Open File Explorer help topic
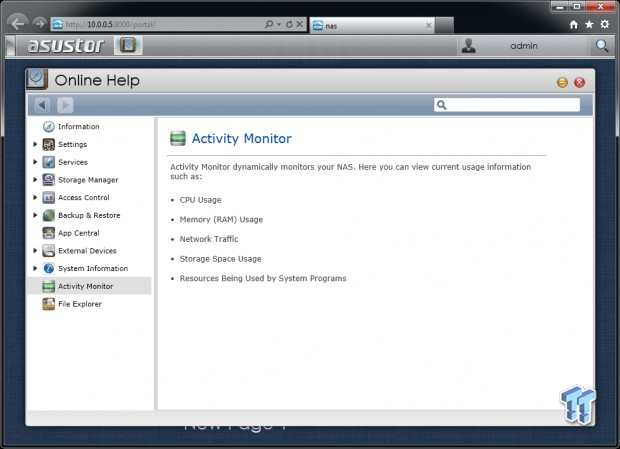This screenshot has width=620, height=449. coord(80,304)
